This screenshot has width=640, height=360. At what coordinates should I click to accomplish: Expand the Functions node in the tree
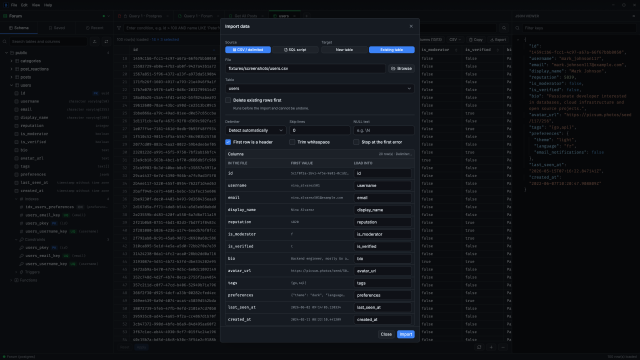pyautogui.click(x=11, y=280)
